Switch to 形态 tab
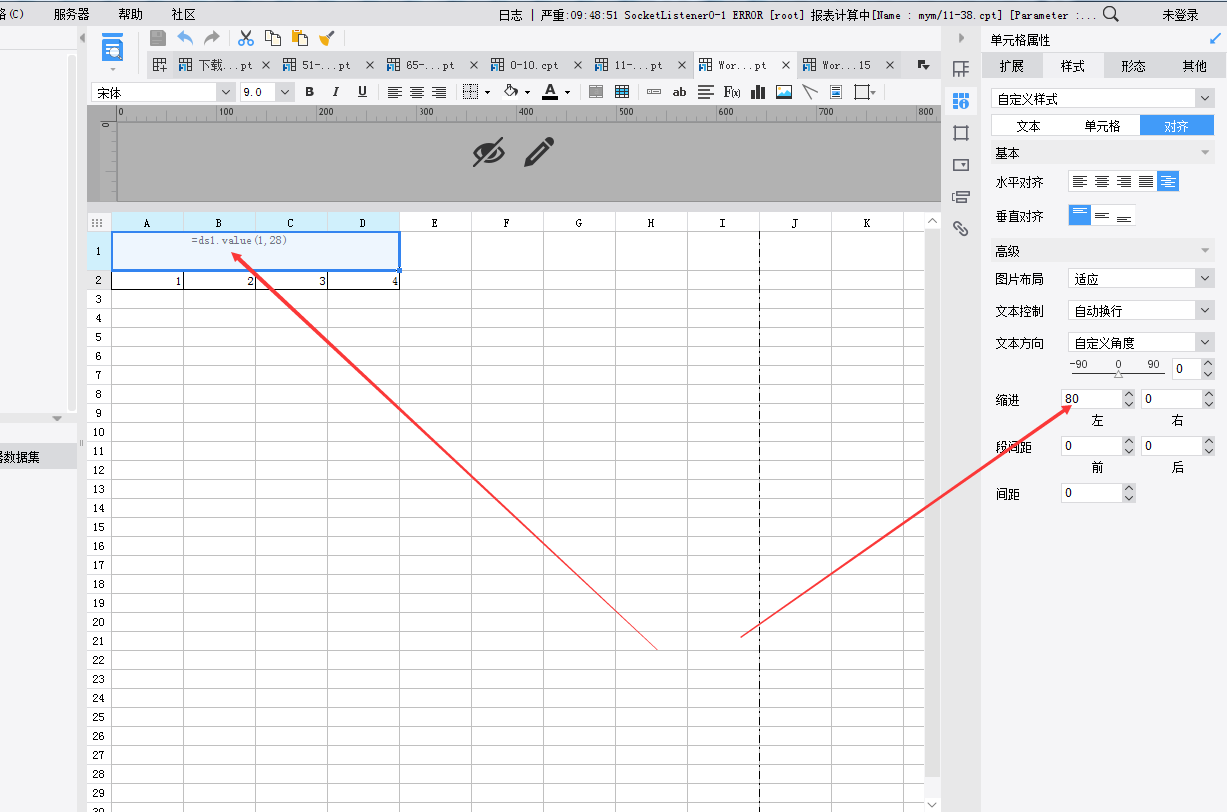The height and width of the screenshot is (812, 1227). [1133, 66]
